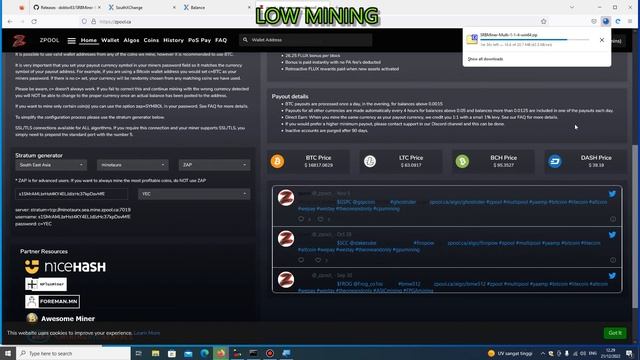This screenshot has width=640, height=360.
Task: Open the Home menu item
Action: pos(89,40)
